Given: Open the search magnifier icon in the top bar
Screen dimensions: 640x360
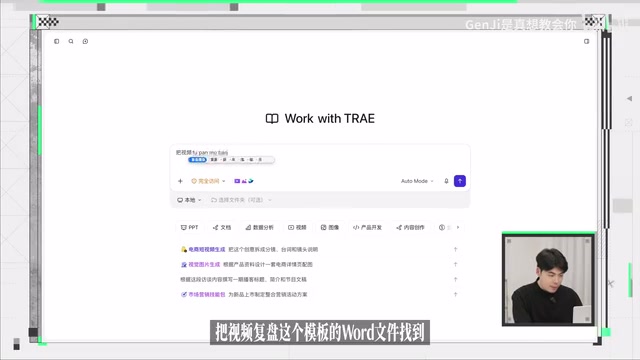Looking at the screenshot, I should (71, 41).
